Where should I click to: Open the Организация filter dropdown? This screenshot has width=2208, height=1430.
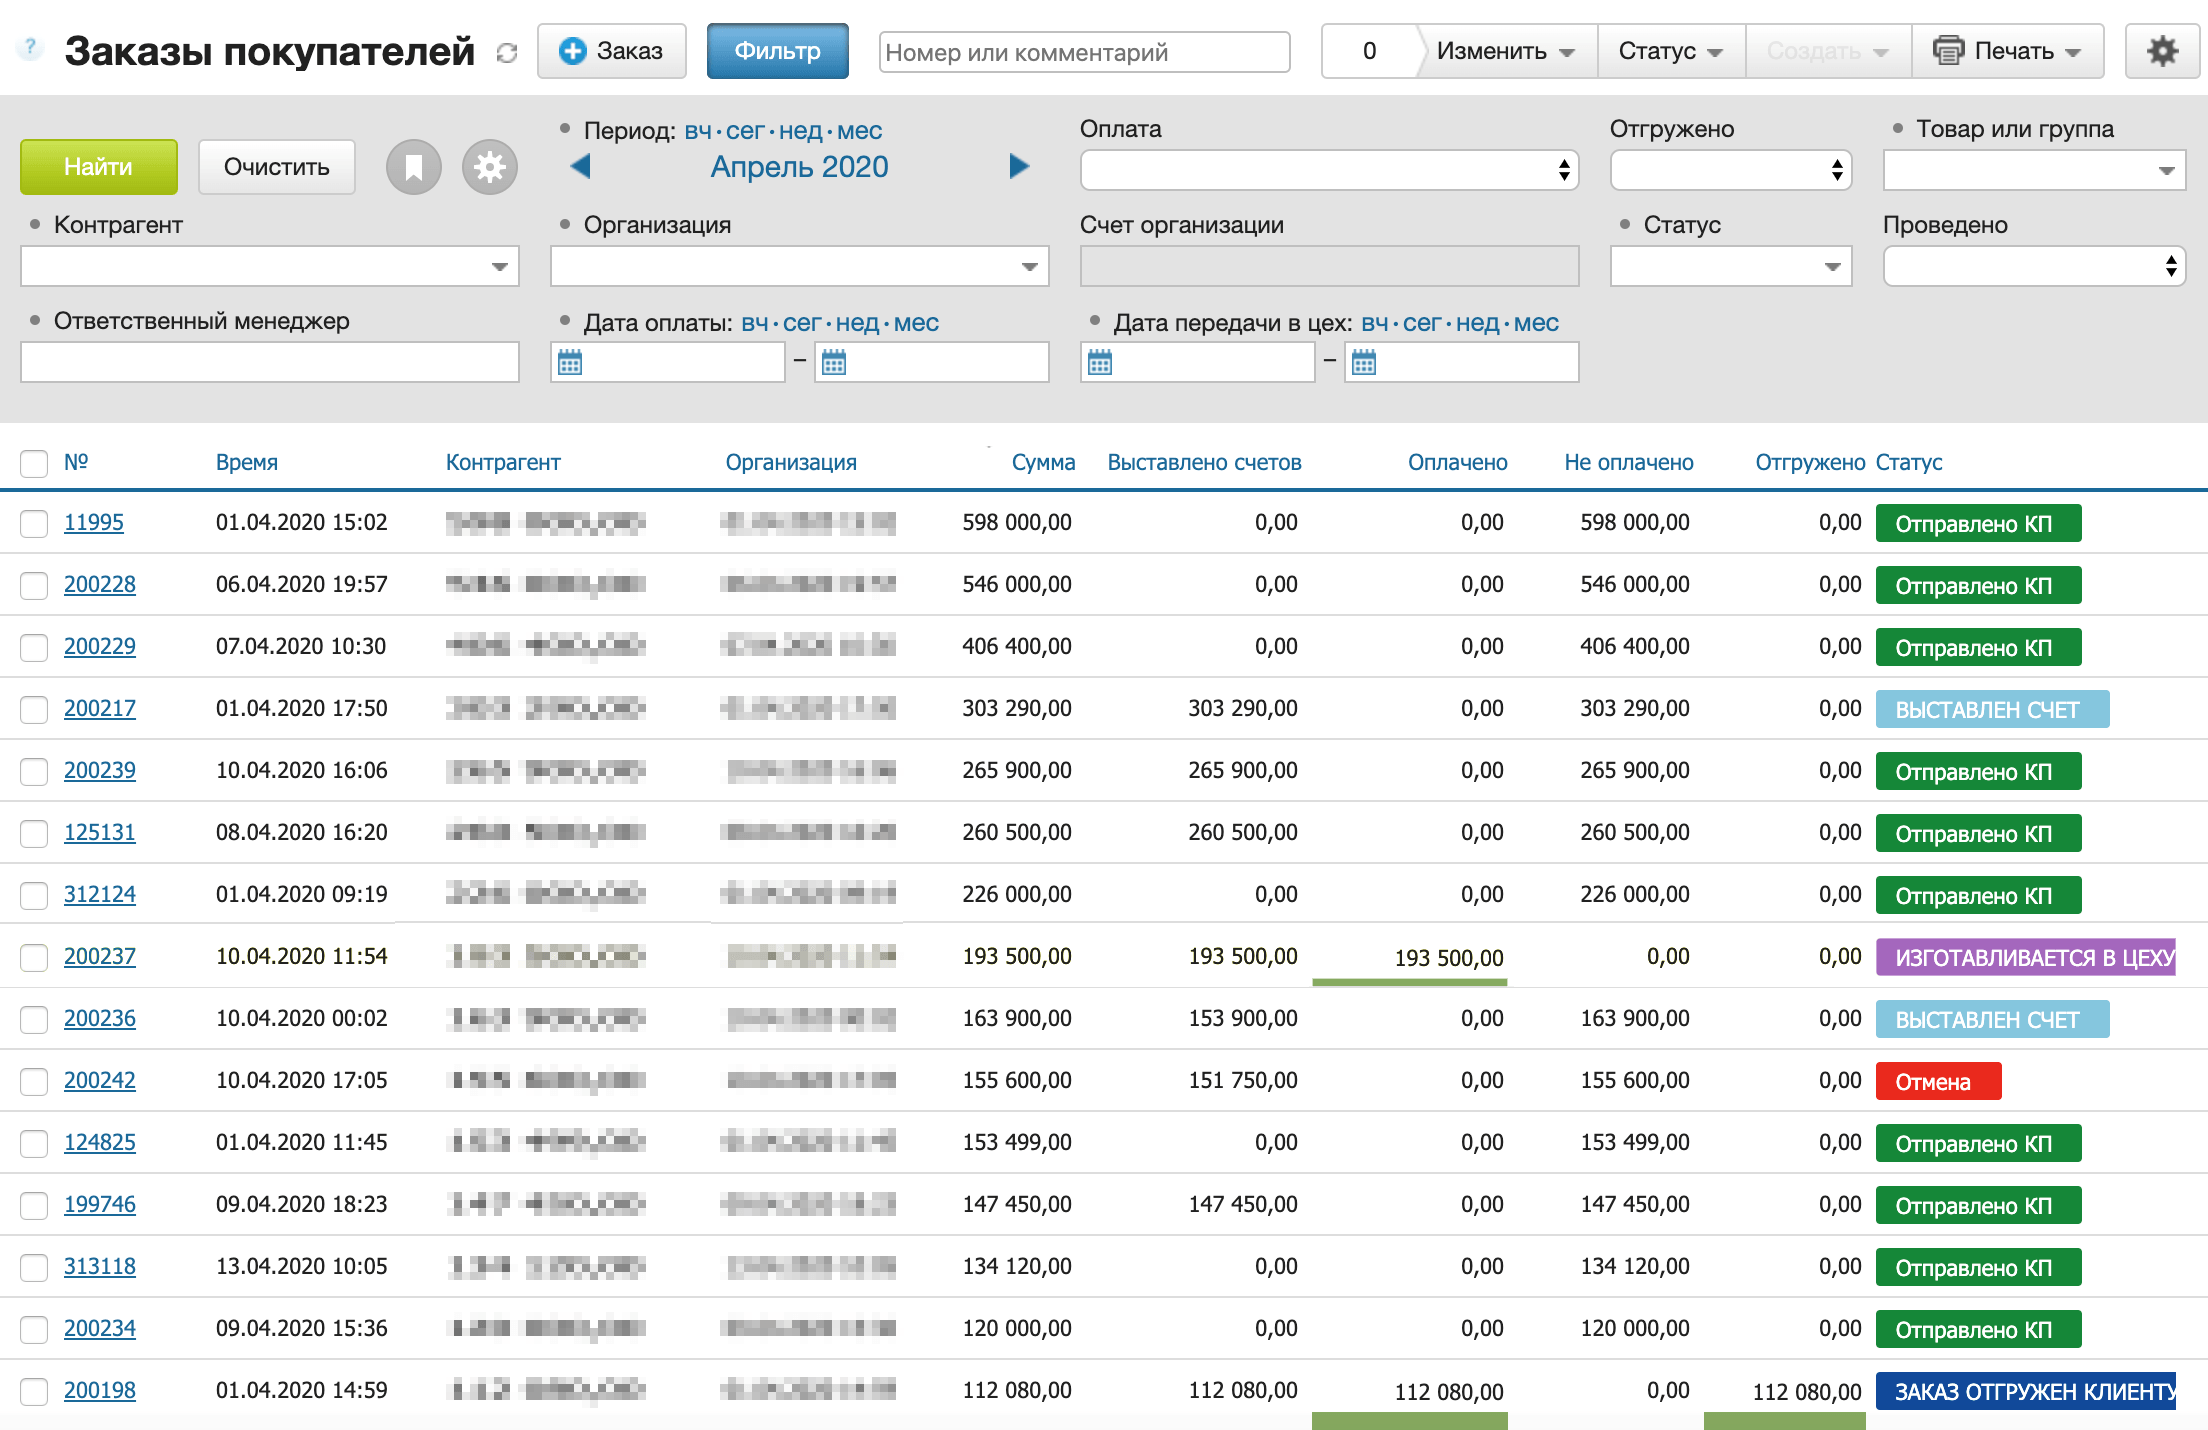[800, 266]
